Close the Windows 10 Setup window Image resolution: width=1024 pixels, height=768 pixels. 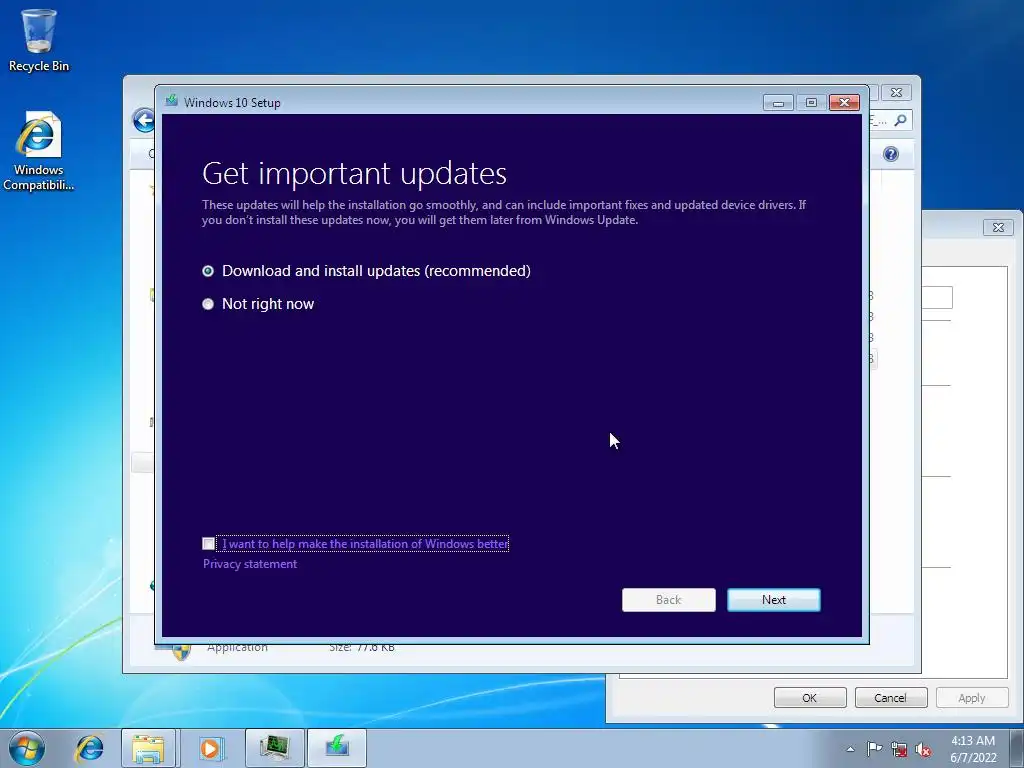point(844,103)
